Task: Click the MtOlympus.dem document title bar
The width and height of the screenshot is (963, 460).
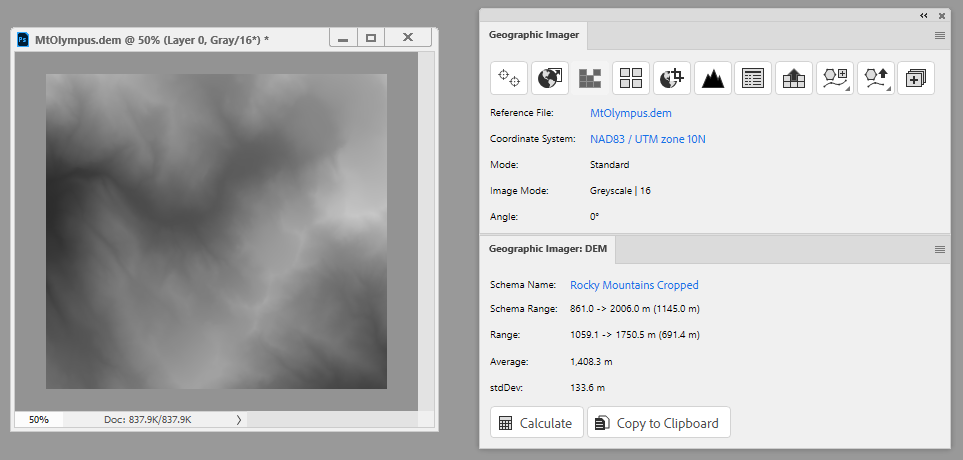Action: tap(172, 40)
